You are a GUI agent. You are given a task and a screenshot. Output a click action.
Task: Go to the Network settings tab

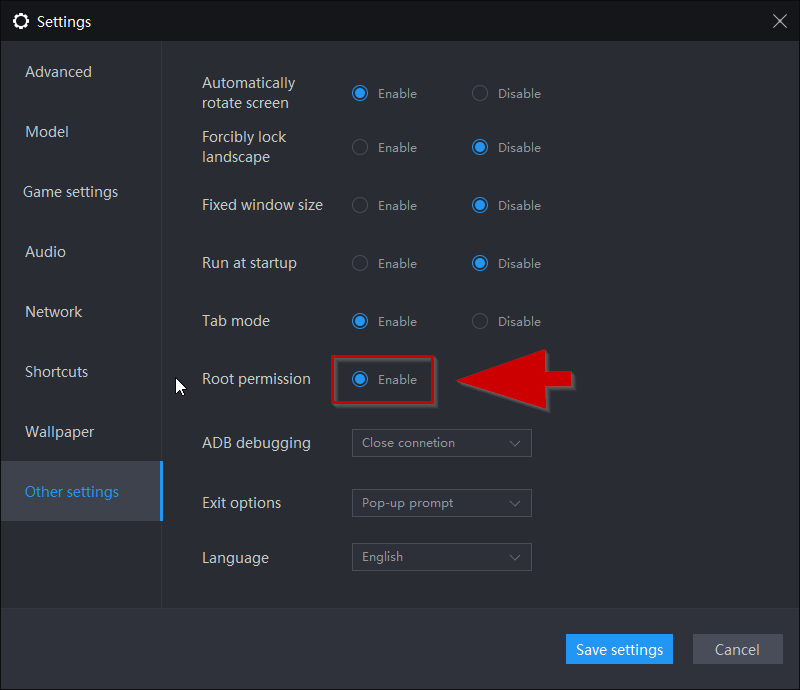click(x=54, y=312)
